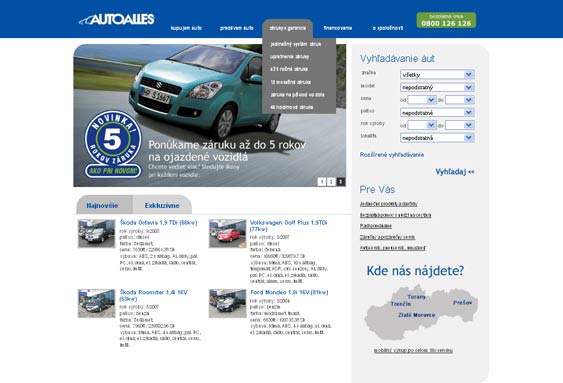Click the green 0800 126 126 hotline badge
The height and width of the screenshot is (383, 563).
click(x=446, y=20)
